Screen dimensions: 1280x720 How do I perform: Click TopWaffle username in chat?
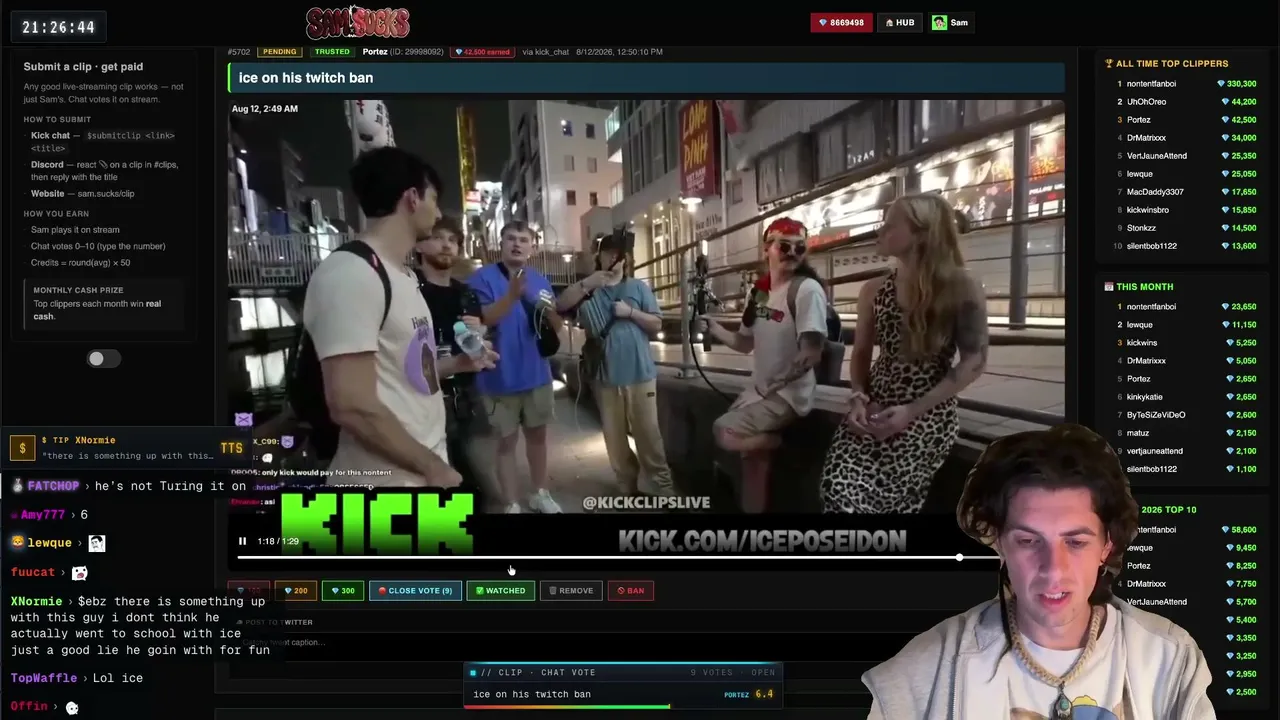pyautogui.click(x=44, y=678)
